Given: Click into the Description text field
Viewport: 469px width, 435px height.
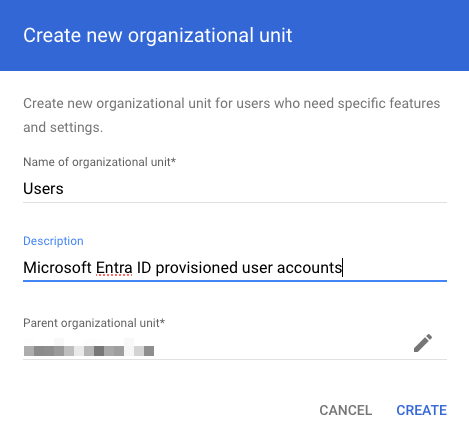Looking at the screenshot, I should coord(235,268).
